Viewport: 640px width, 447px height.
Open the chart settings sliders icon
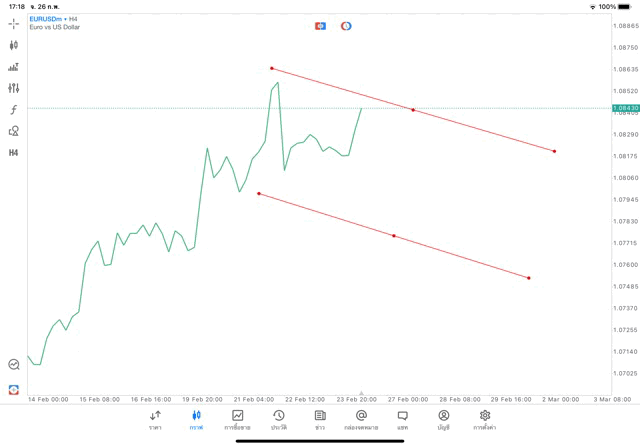click(x=14, y=88)
